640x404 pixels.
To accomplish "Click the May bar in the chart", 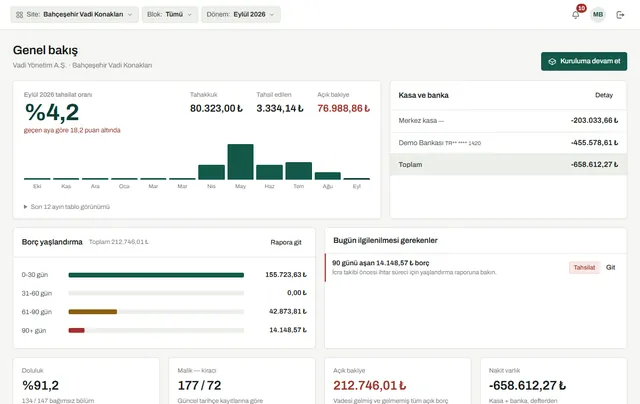I will 240,162.
